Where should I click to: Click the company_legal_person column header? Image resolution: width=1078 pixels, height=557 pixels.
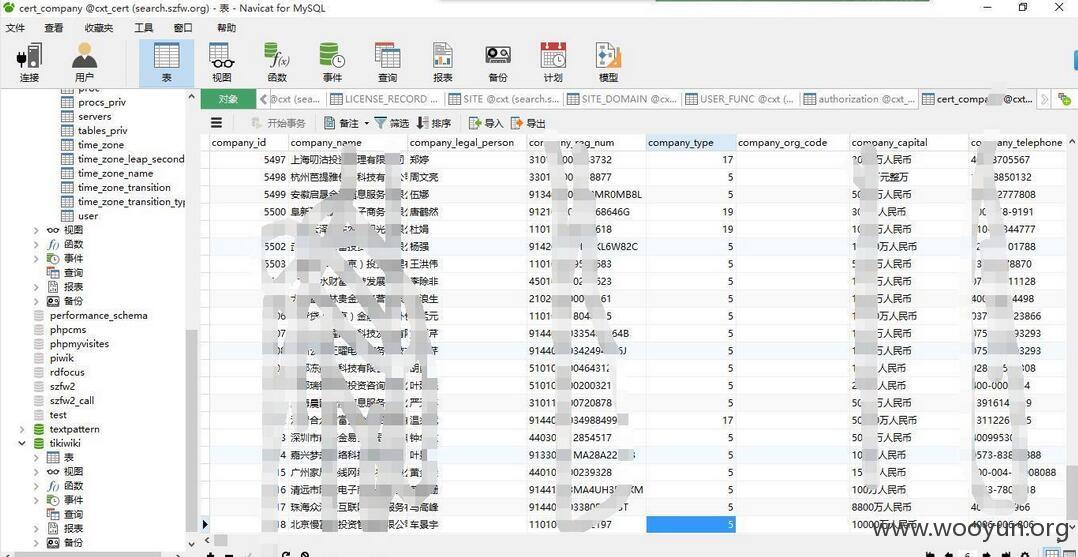tap(466, 142)
